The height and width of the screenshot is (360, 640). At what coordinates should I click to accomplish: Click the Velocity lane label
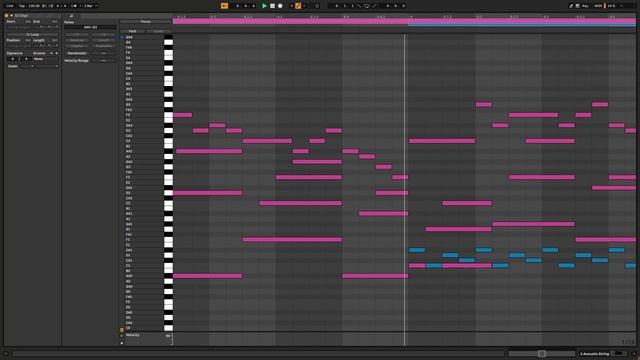132,335
